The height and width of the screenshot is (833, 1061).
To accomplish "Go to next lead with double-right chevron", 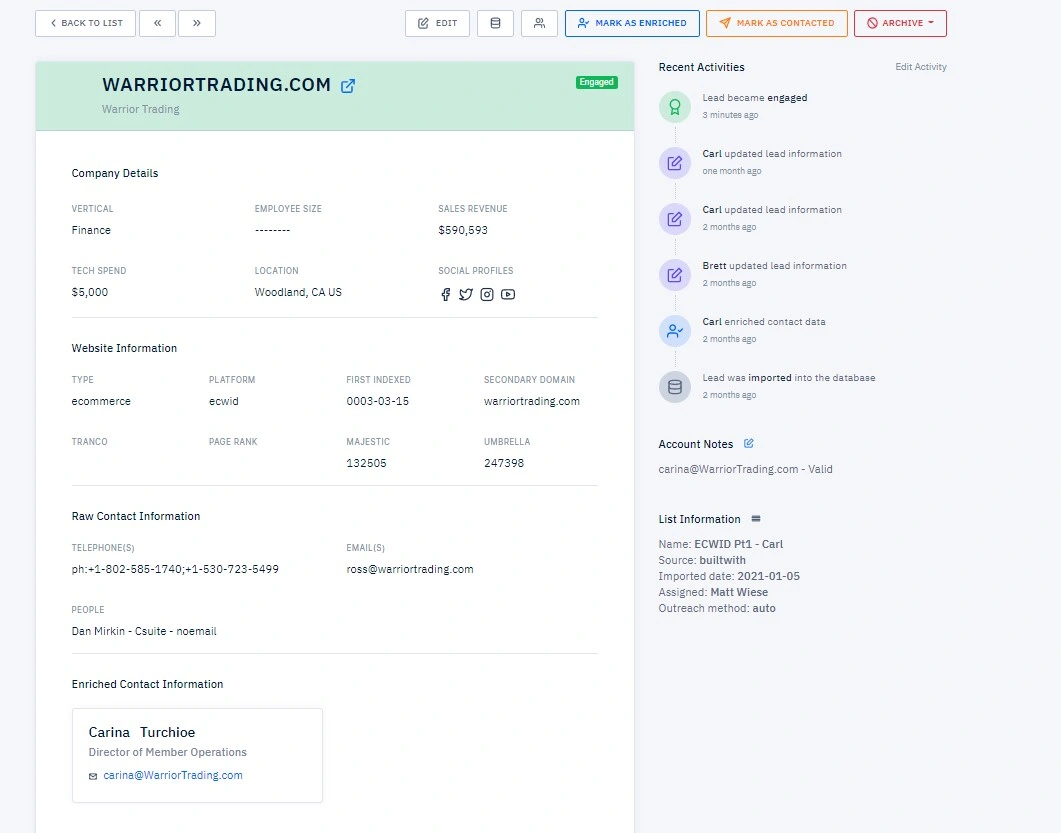I will [197, 23].
